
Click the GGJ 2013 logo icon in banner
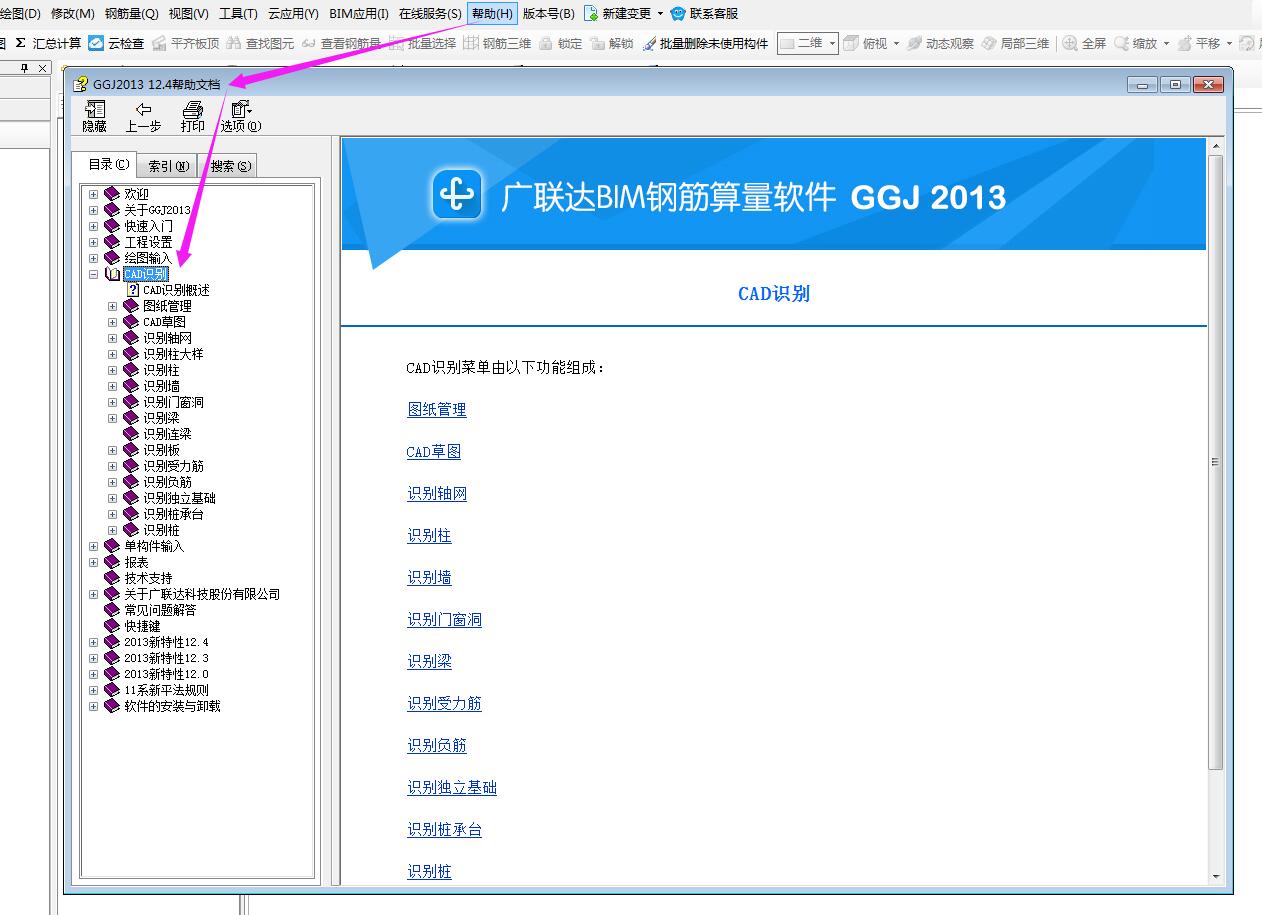point(457,194)
